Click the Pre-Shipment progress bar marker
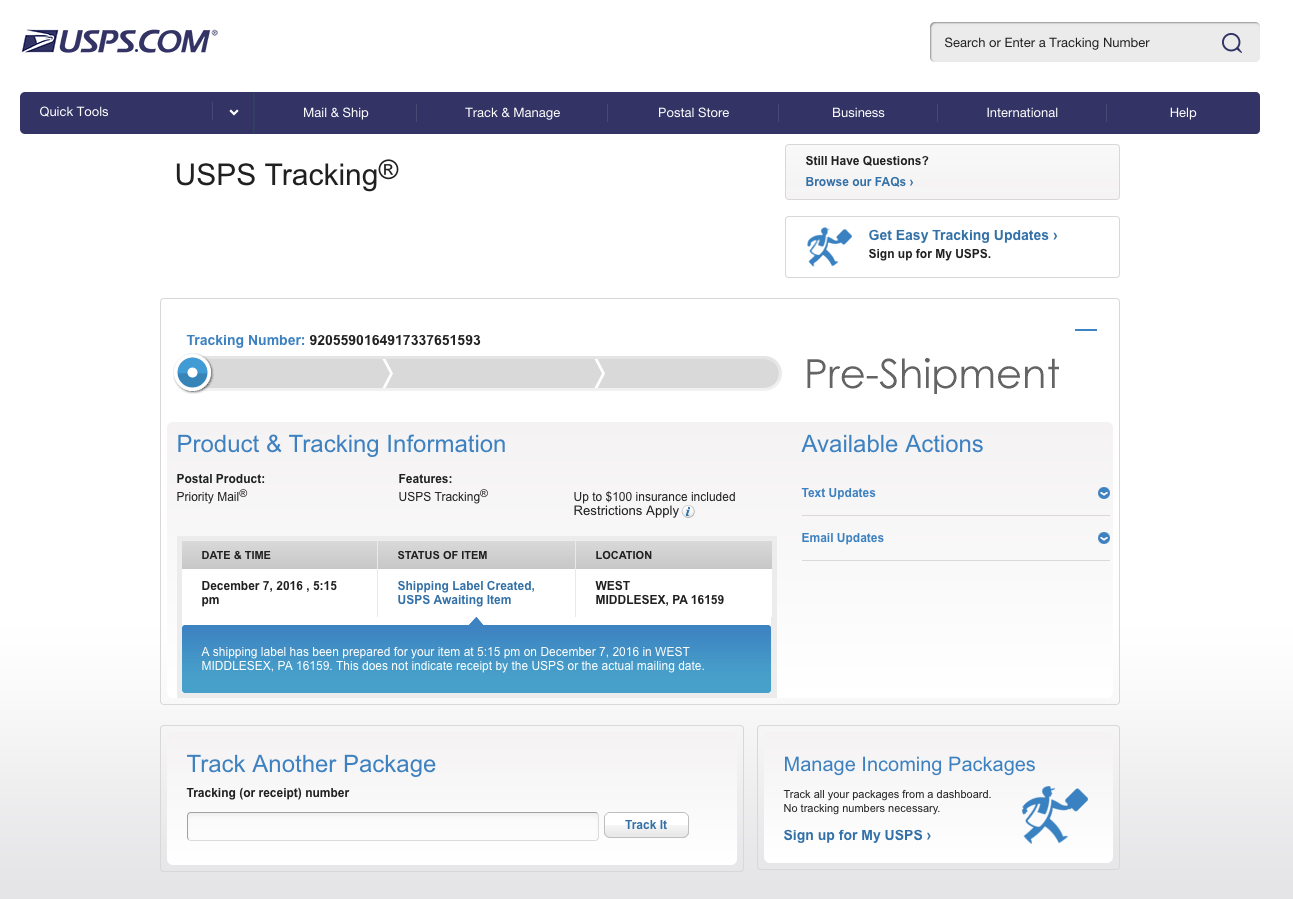1293x899 pixels. [x=193, y=373]
